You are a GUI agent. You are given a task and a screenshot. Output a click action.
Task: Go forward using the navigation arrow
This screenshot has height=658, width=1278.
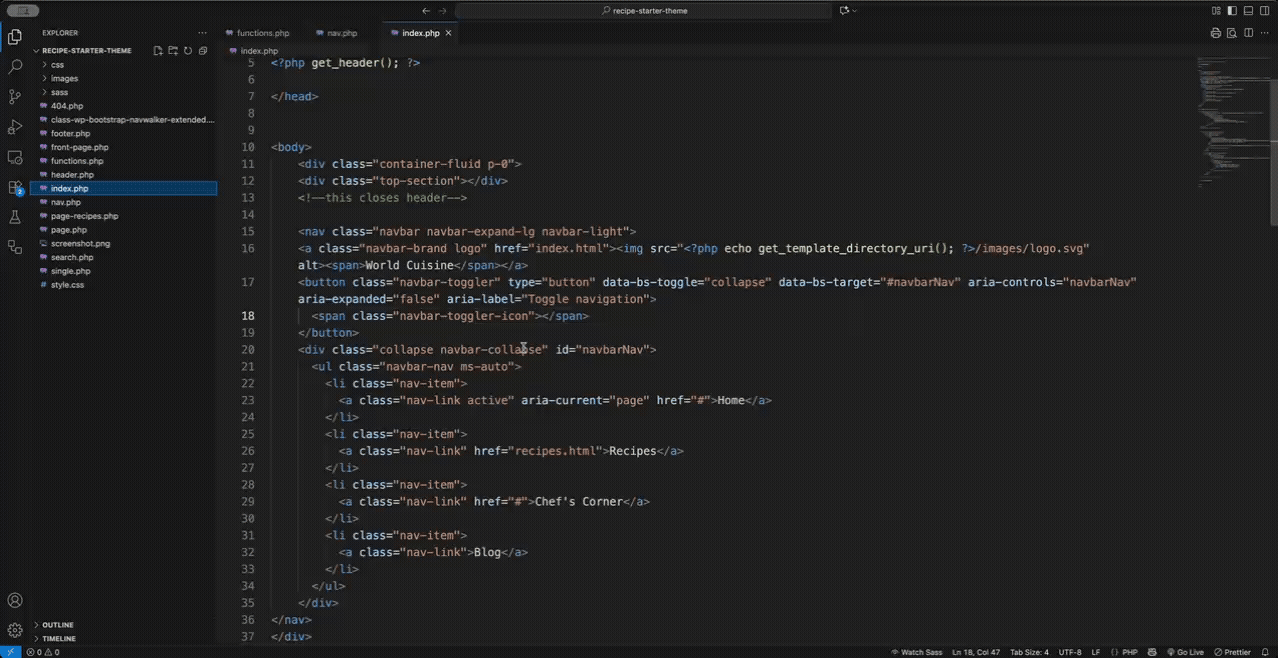pos(443,11)
